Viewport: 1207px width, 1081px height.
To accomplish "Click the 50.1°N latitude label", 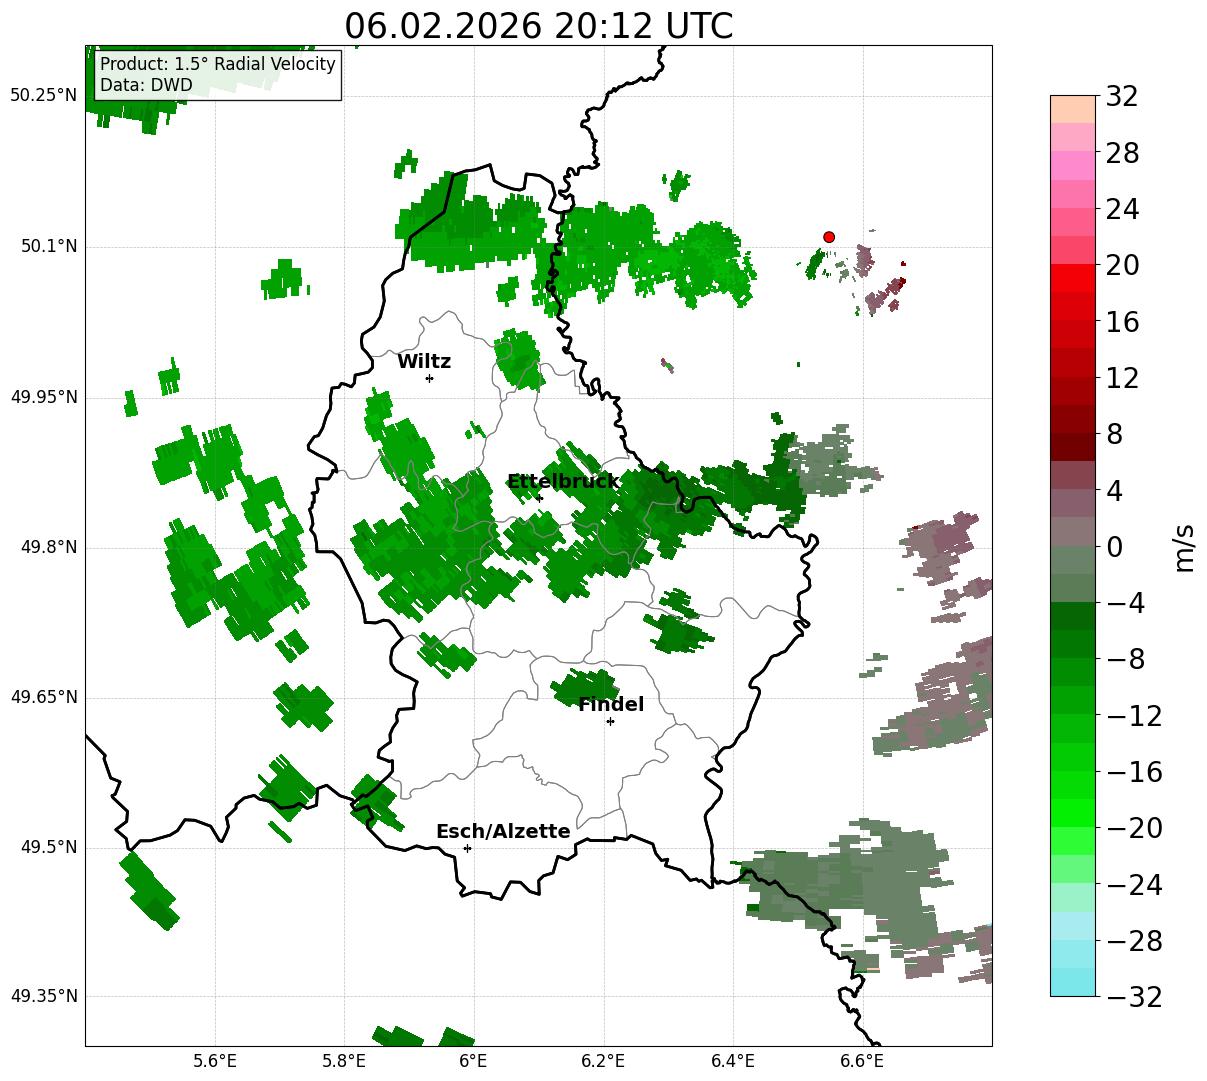I will coord(49,246).
